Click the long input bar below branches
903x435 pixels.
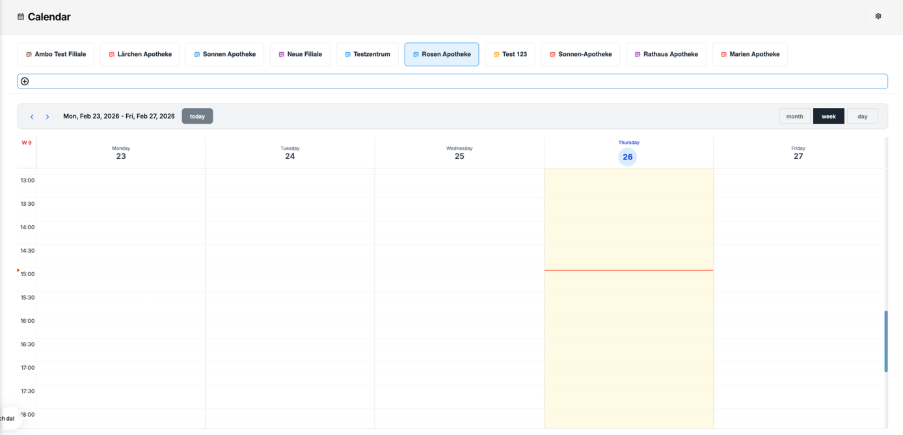(x=452, y=81)
